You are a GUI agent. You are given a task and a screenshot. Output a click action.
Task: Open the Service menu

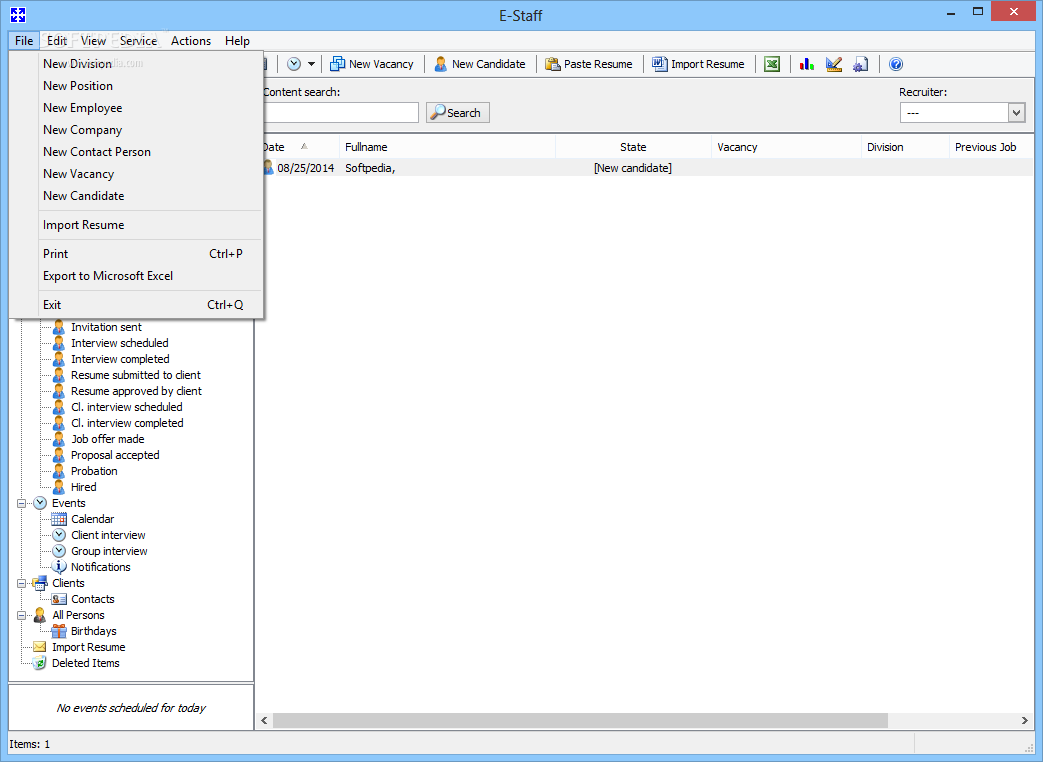click(138, 41)
